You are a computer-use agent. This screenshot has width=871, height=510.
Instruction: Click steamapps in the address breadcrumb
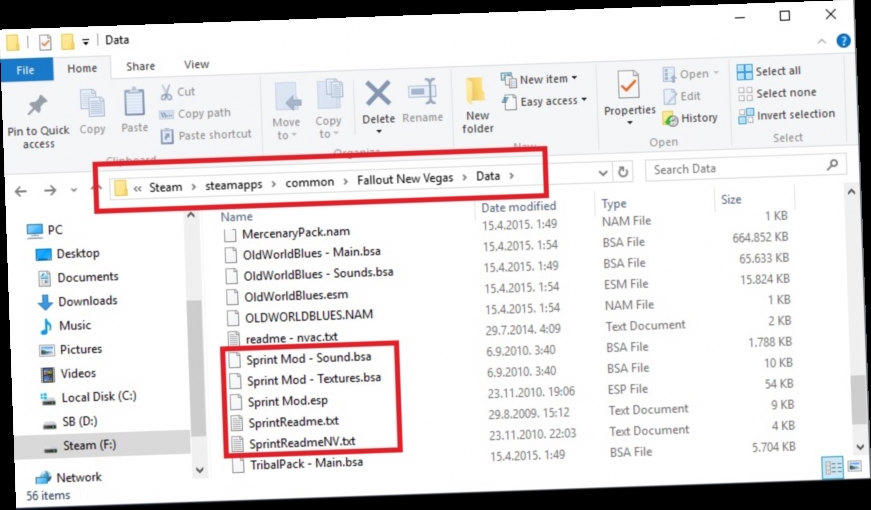(x=234, y=184)
